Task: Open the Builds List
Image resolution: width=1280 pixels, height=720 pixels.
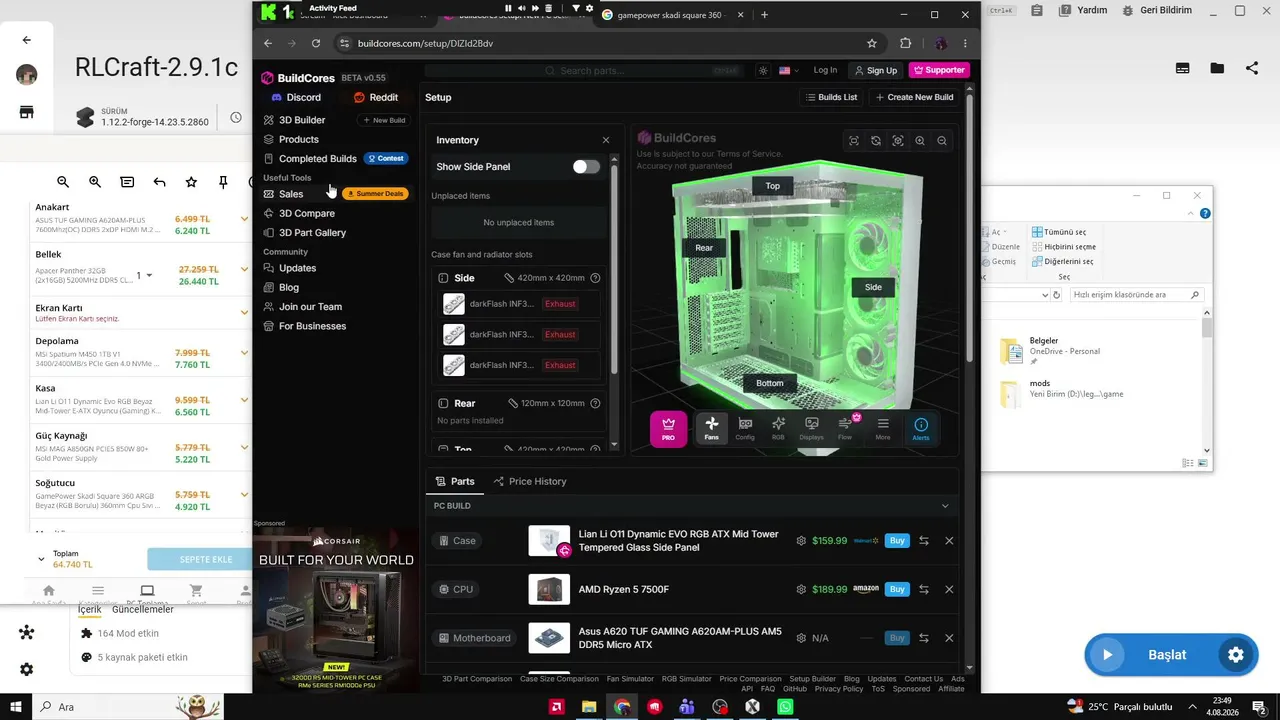Action: [831, 97]
